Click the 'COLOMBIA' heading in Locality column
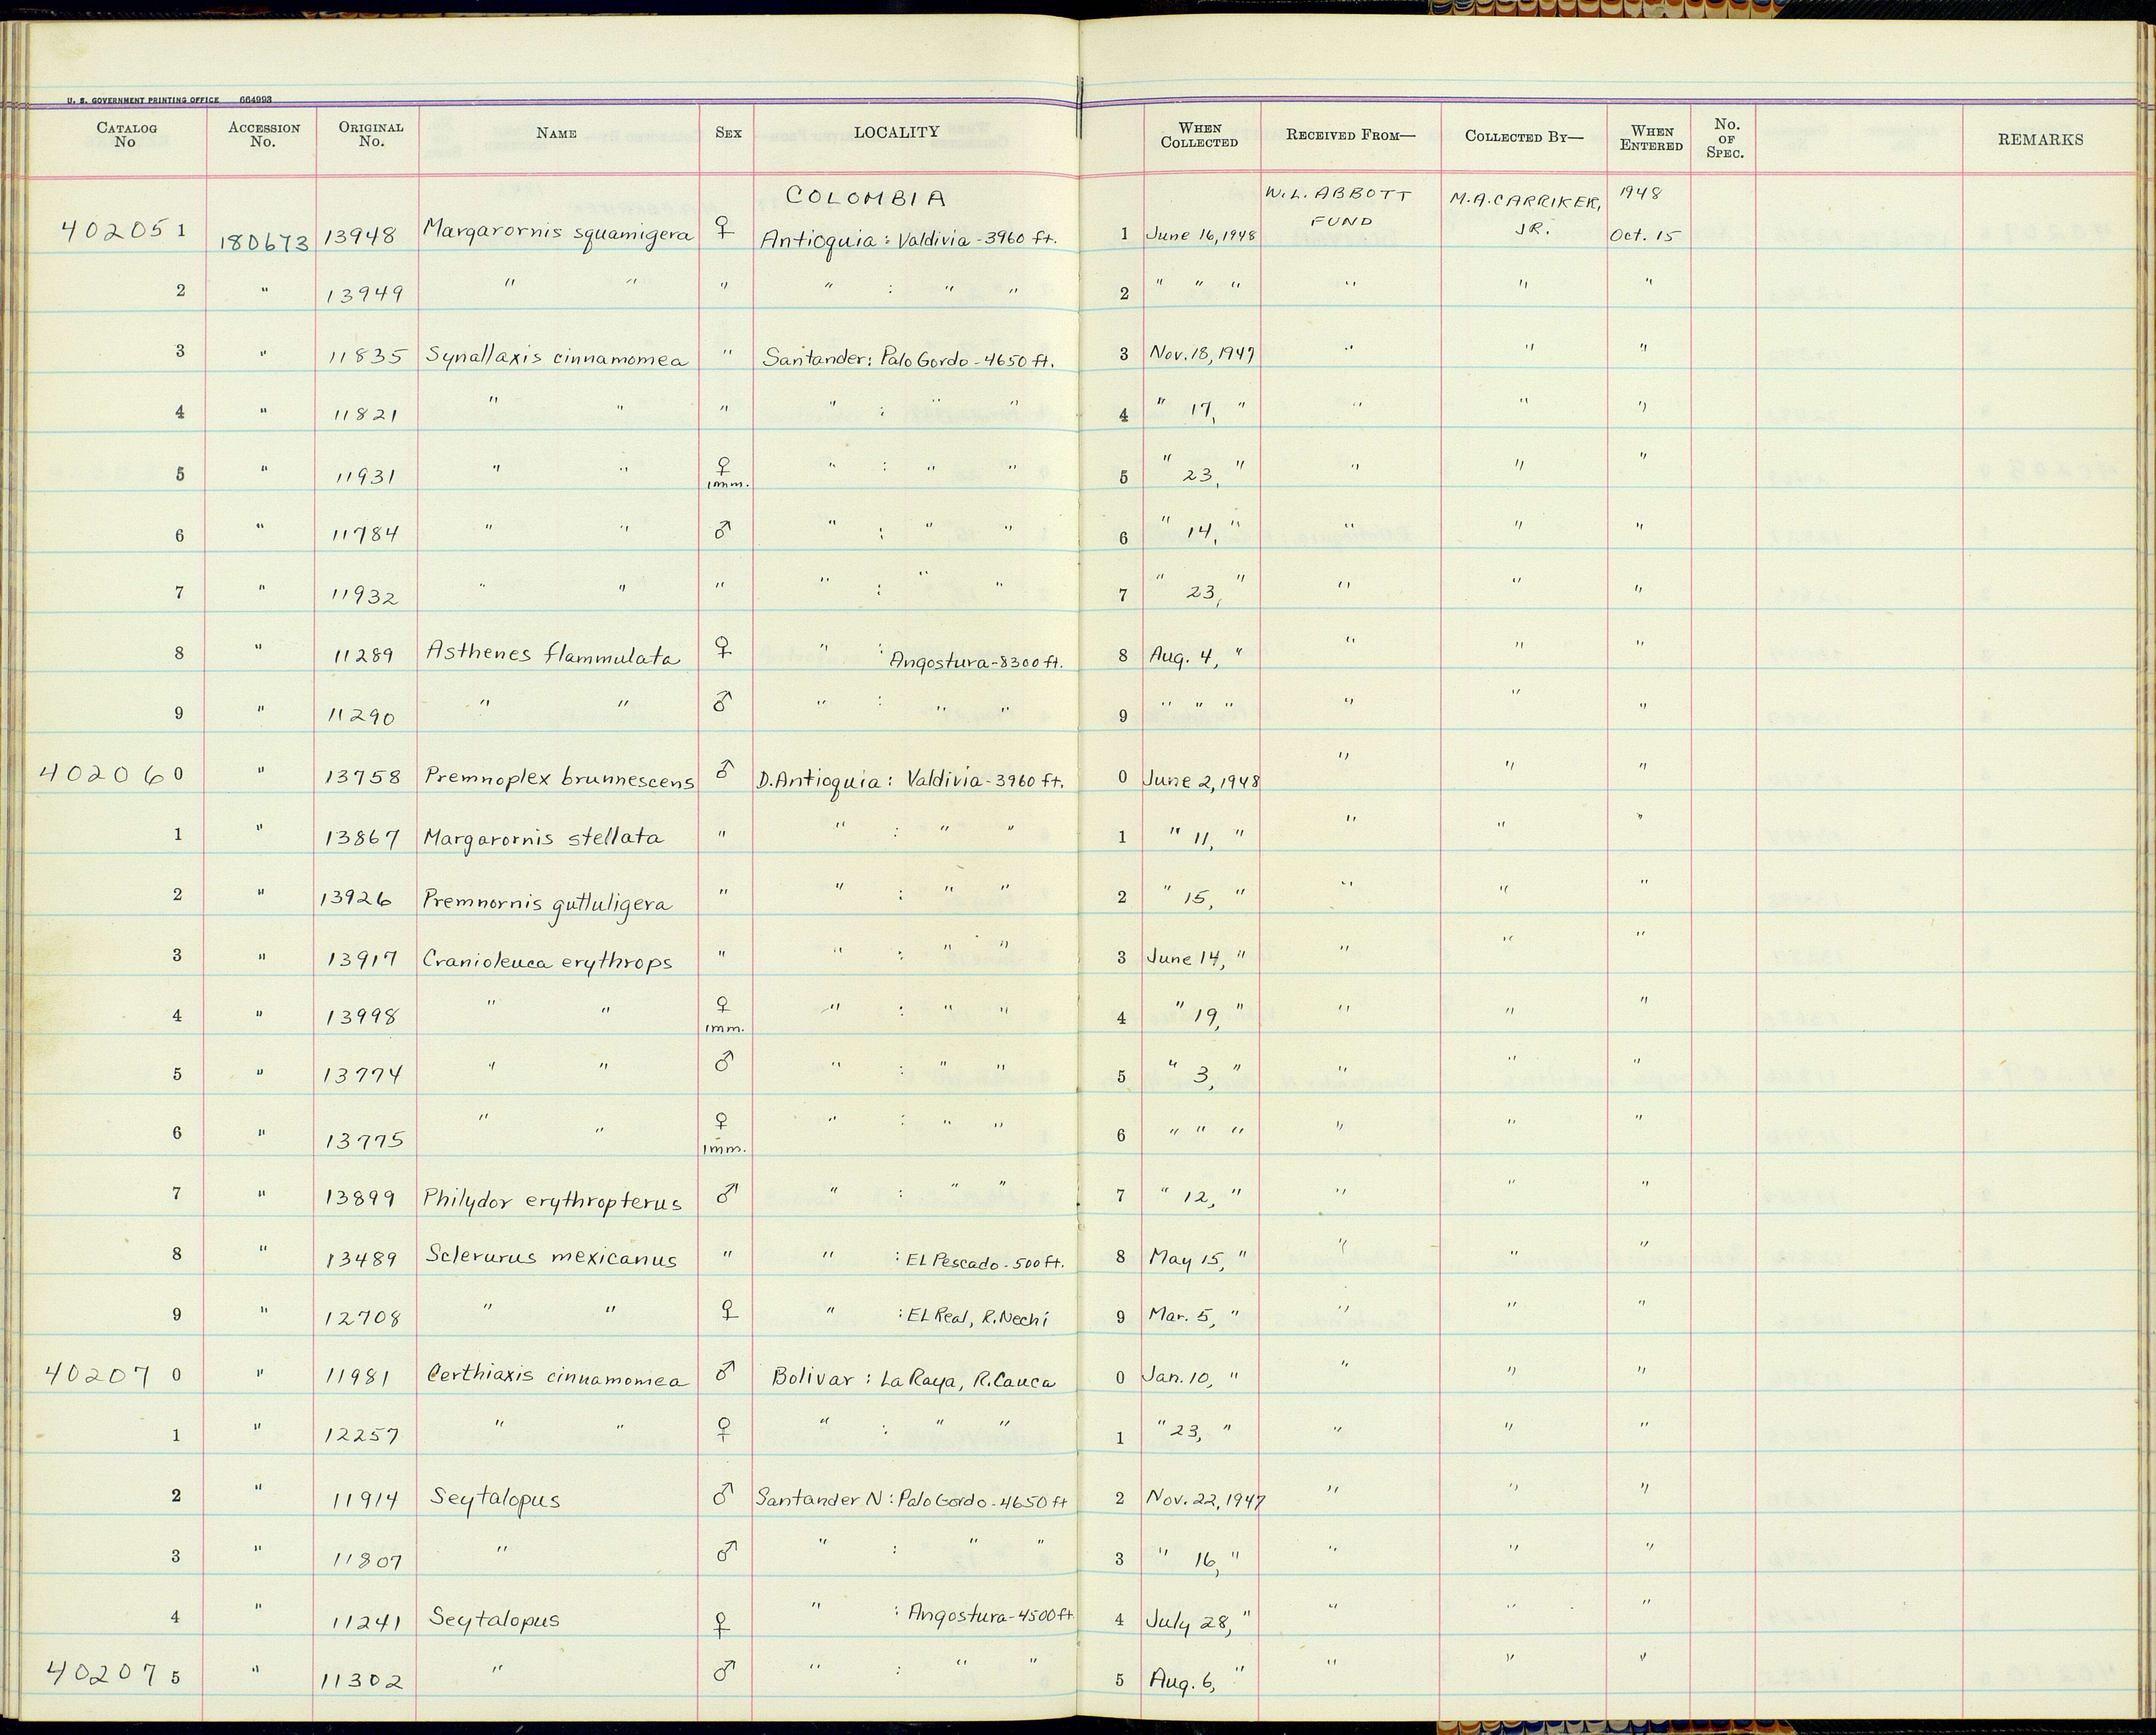This screenshot has width=2156, height=1735. click(x=866, y=197)
